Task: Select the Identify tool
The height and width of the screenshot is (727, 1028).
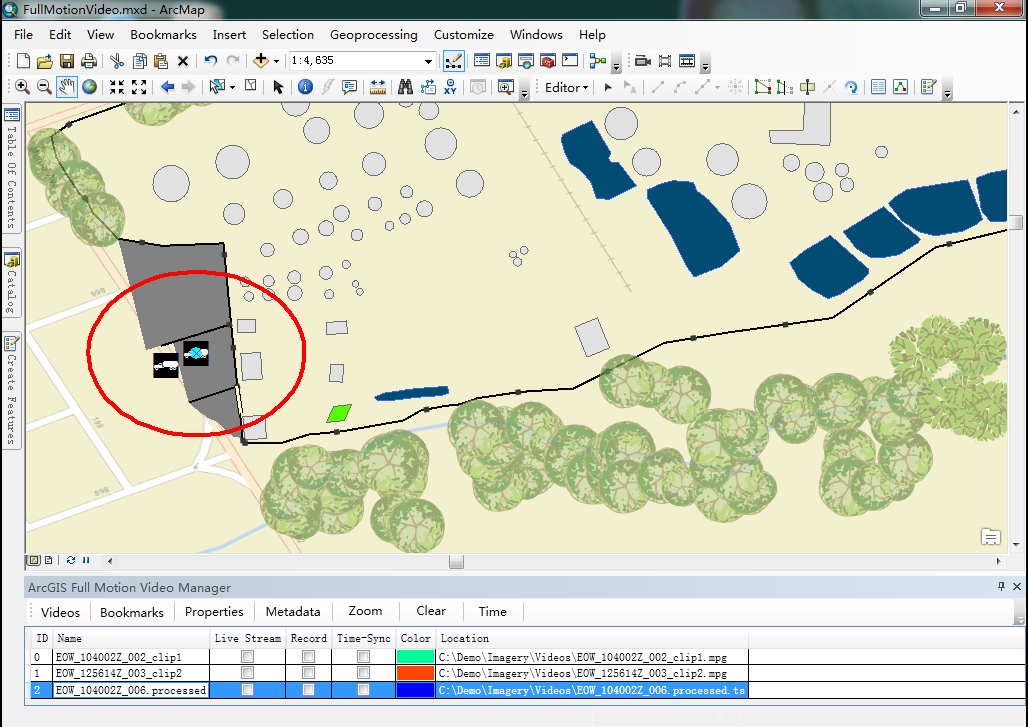Action: tap(305, 87)
